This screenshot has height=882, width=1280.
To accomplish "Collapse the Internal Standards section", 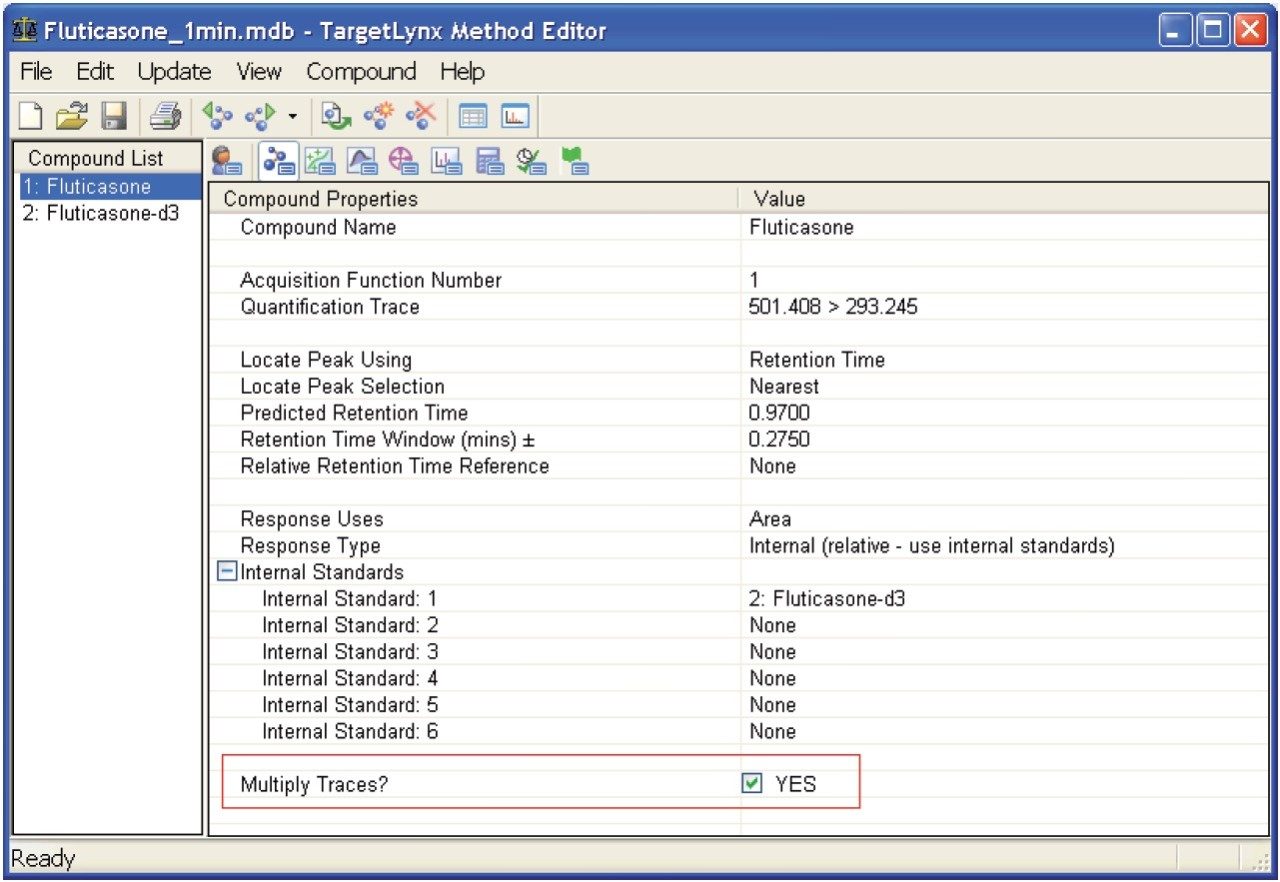I will [x=227, y=572].
